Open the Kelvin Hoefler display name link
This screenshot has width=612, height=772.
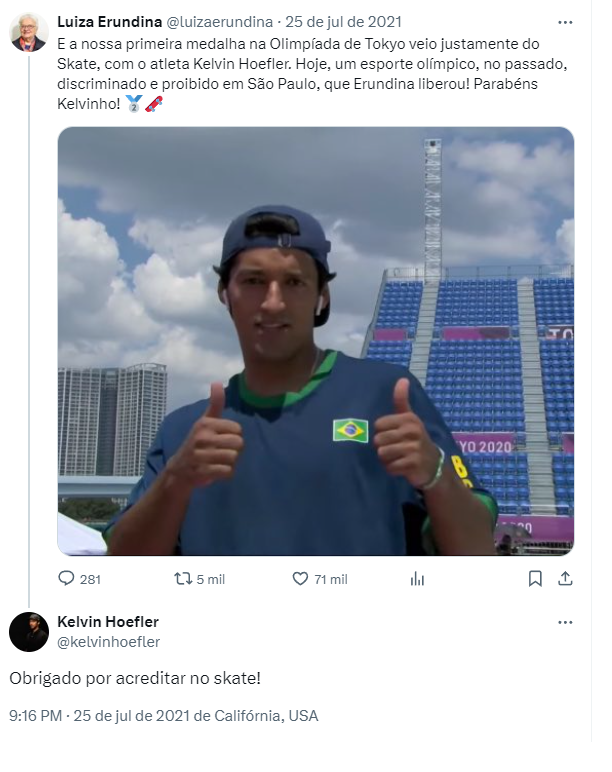(108, 622)
